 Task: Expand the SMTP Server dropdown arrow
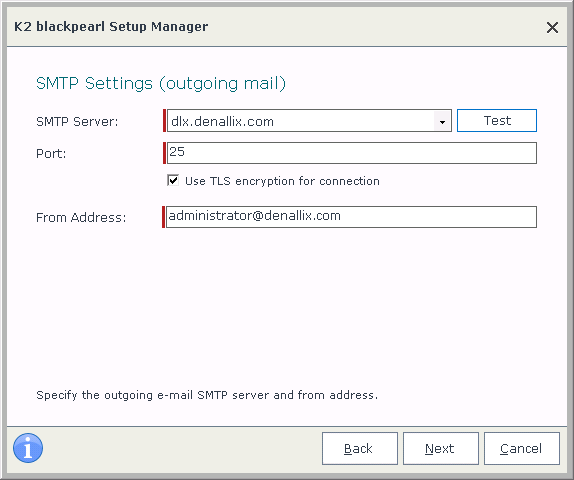coord(442,121)
